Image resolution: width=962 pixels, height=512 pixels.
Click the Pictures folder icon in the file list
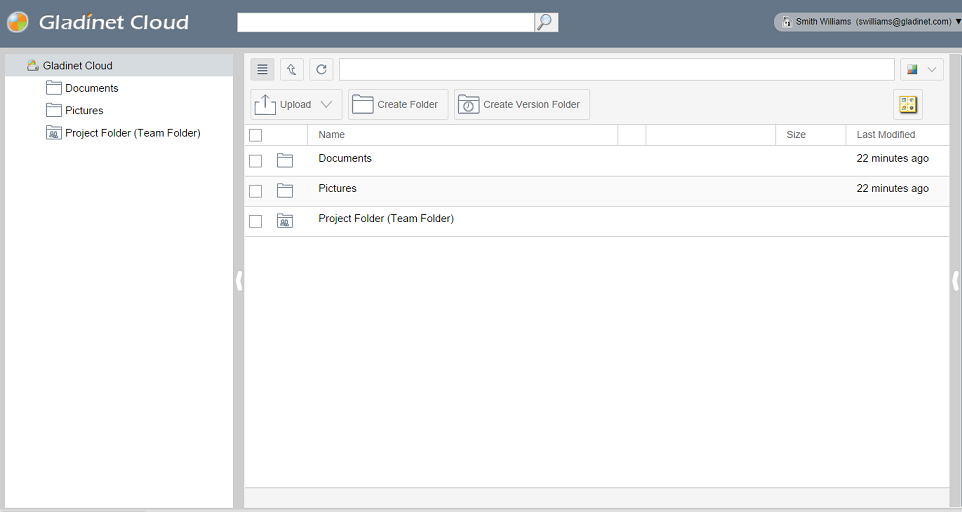pyautogui.click(x=285, y=190)
